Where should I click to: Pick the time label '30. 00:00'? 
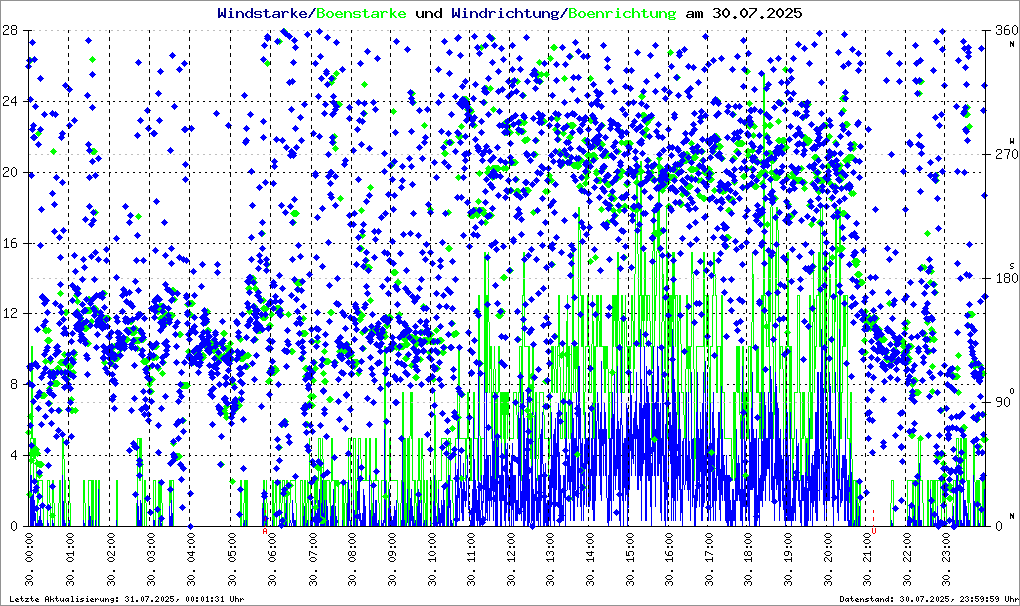click(x=30, y=559)
